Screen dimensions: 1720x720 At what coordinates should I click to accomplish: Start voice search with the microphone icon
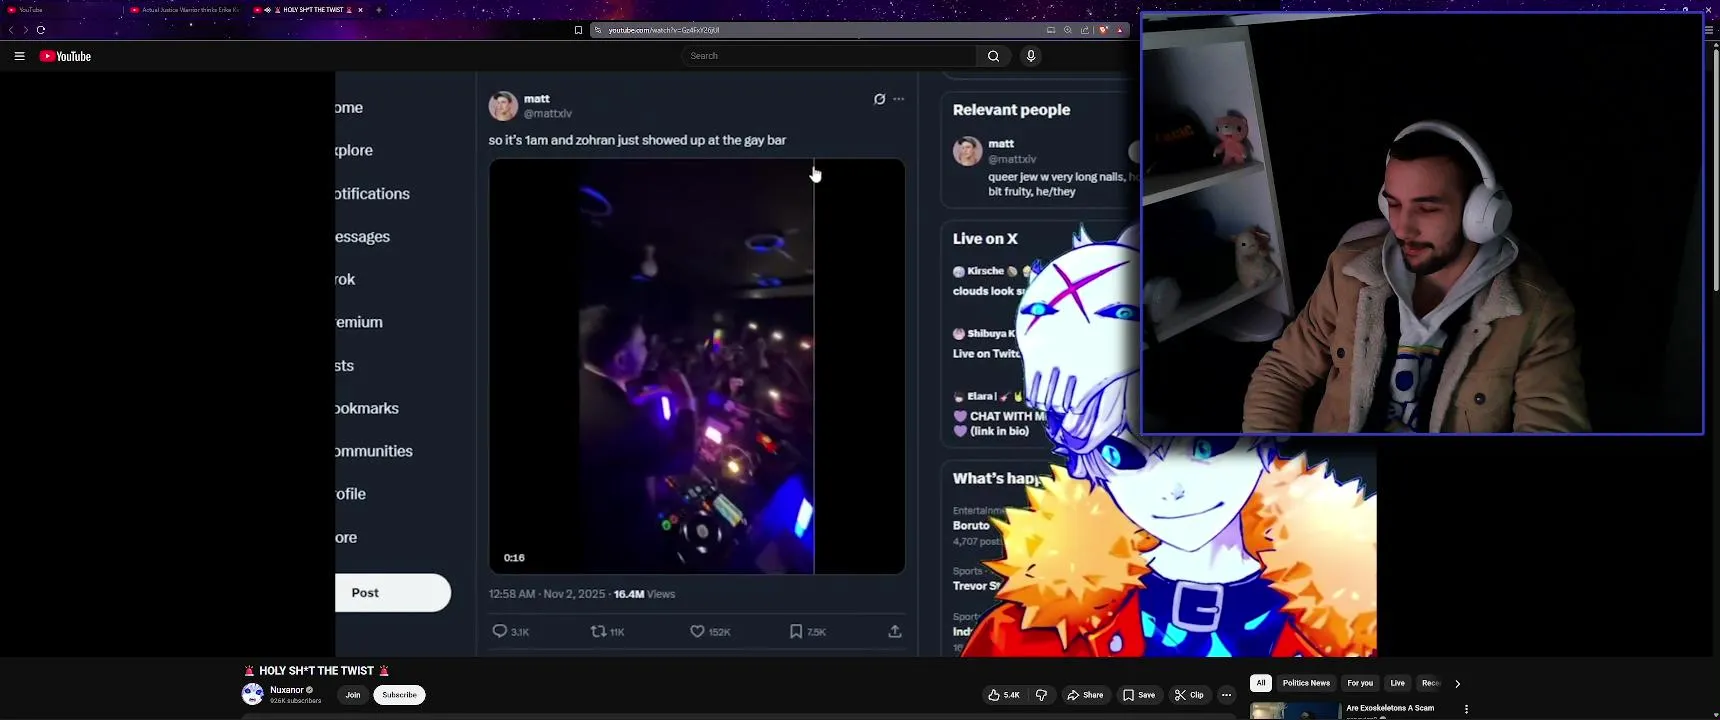click(1031, 56)
